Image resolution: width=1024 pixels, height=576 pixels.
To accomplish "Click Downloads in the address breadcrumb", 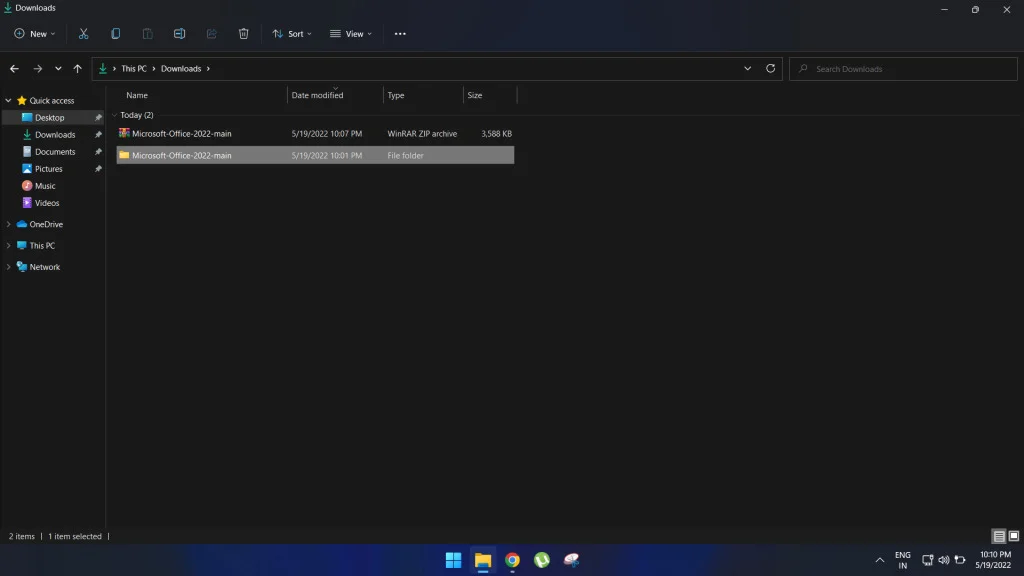I will click(x=181, y=69).
